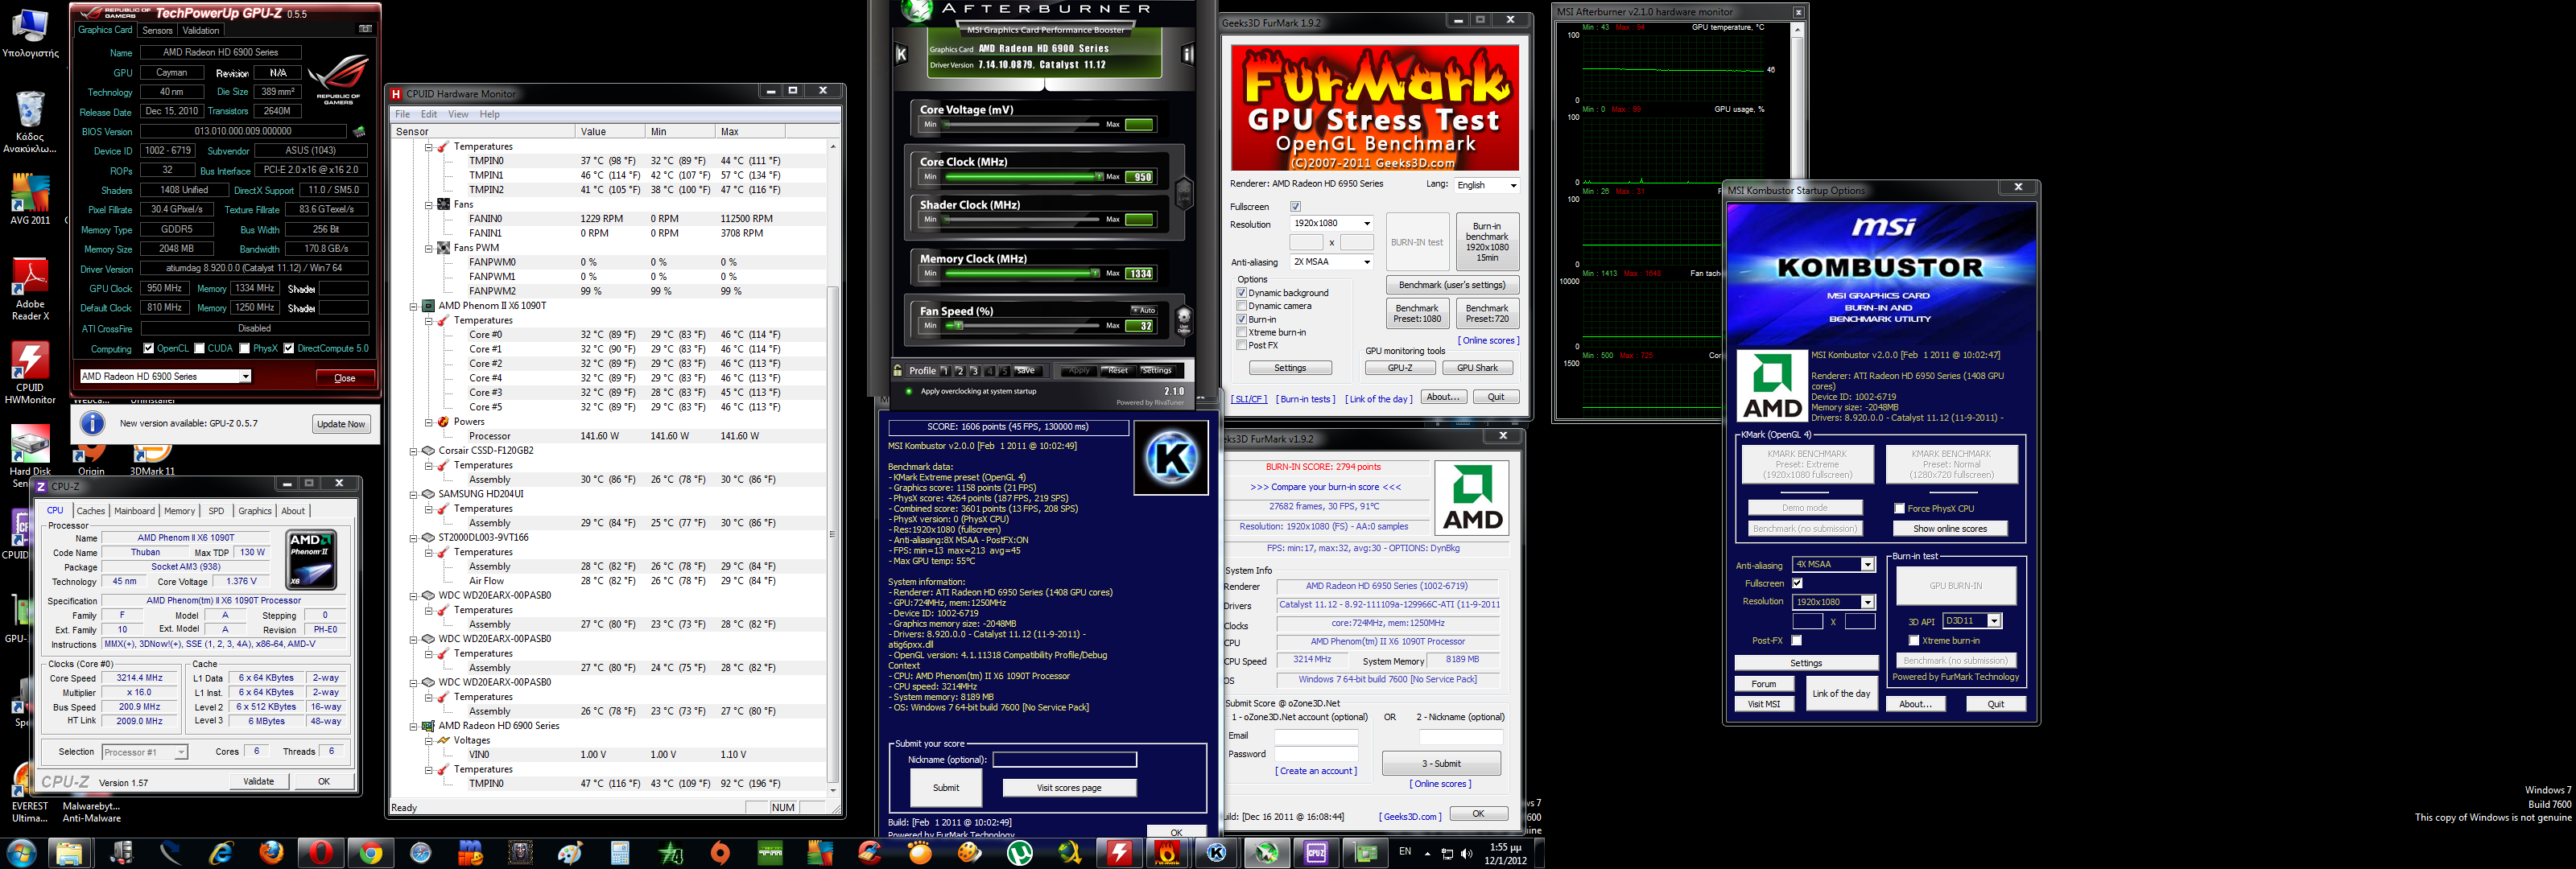Open Opera from the taskbar

click(x=321, y=853)
